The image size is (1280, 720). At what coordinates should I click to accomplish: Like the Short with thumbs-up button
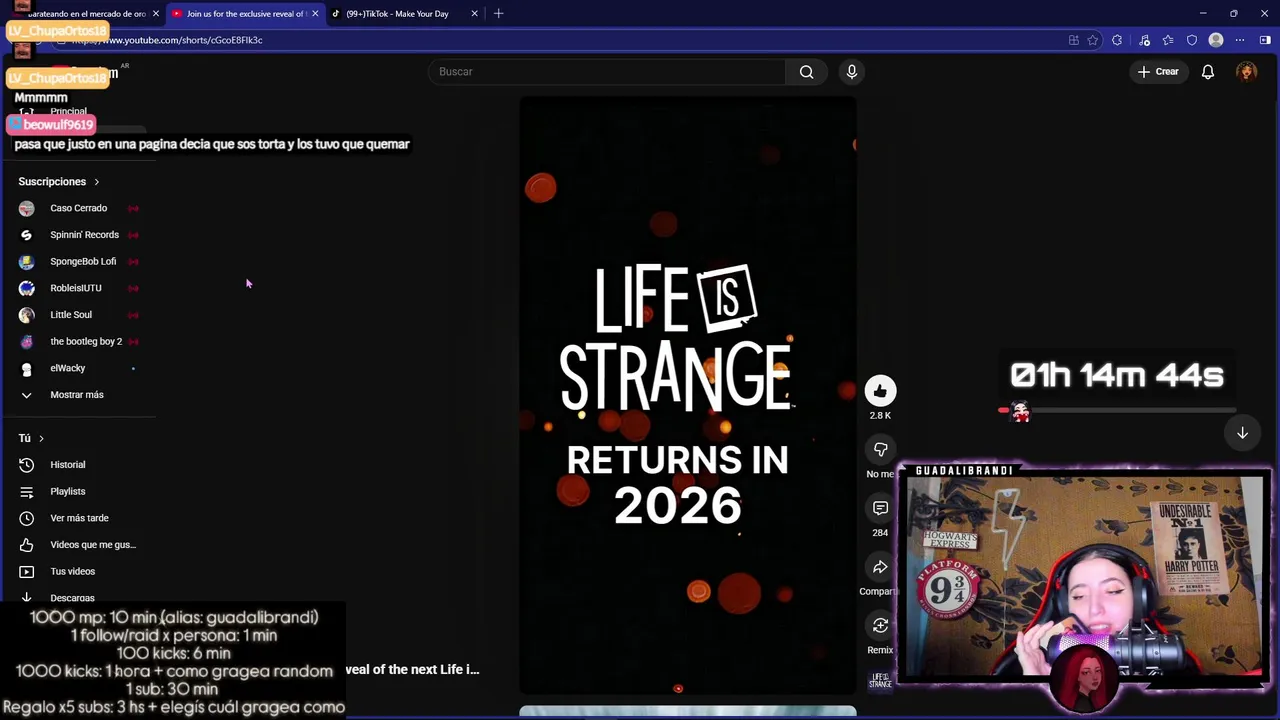[x=880, y=391]
